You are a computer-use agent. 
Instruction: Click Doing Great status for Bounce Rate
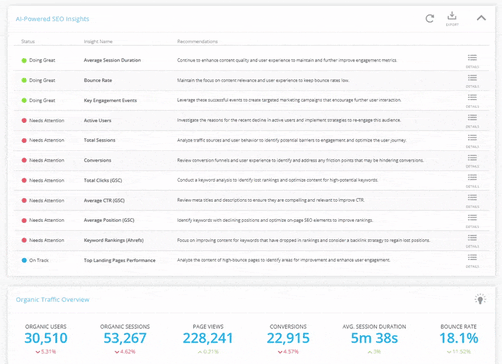(x=42, y=80)
